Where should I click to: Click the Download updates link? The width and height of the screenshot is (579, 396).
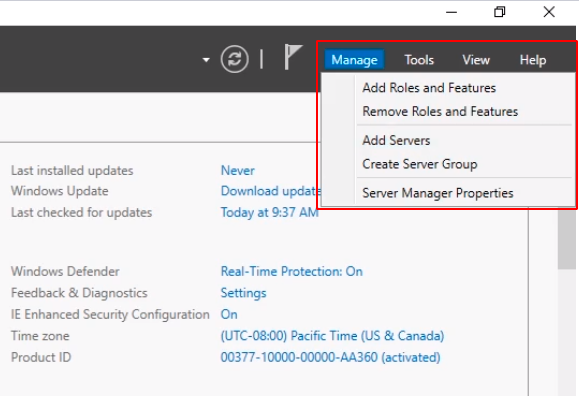pyautogui.click(x=271, y=191)
